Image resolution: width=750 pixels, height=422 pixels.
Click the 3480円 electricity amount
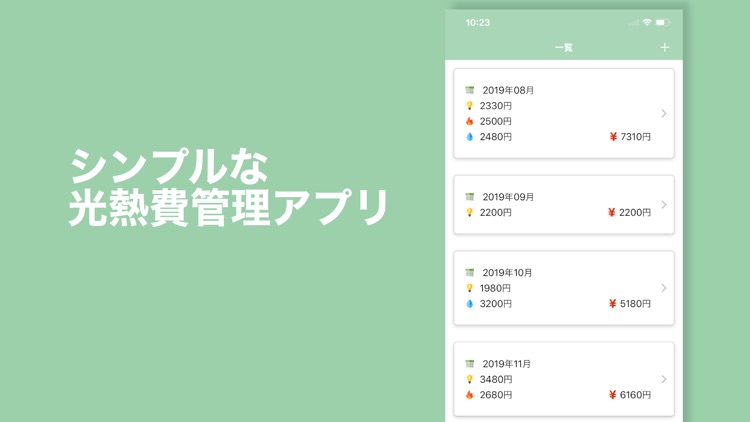tap(496, 379)
